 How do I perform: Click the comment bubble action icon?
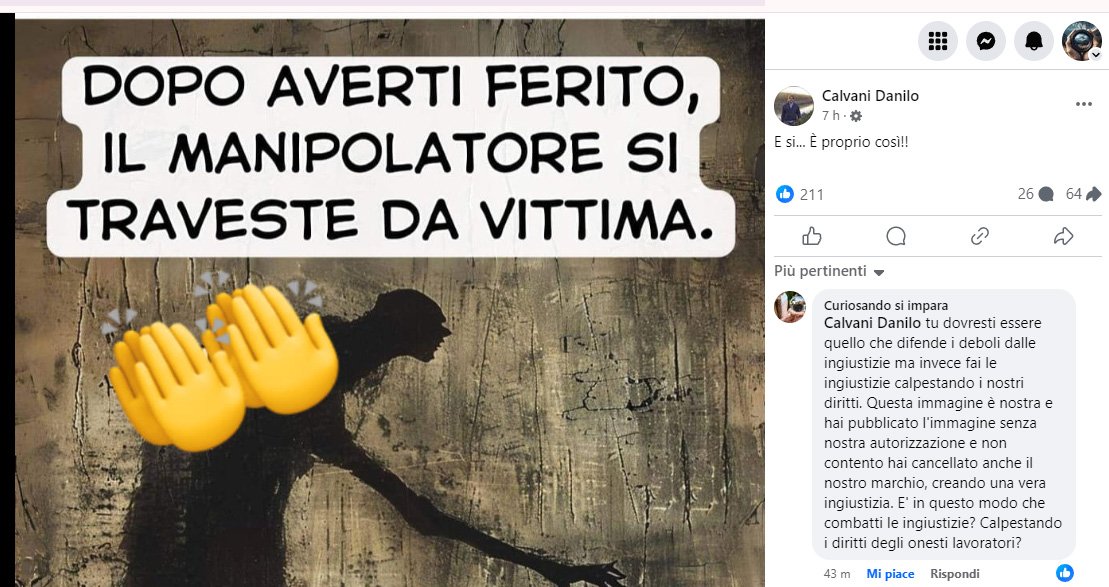pos(896,236)
